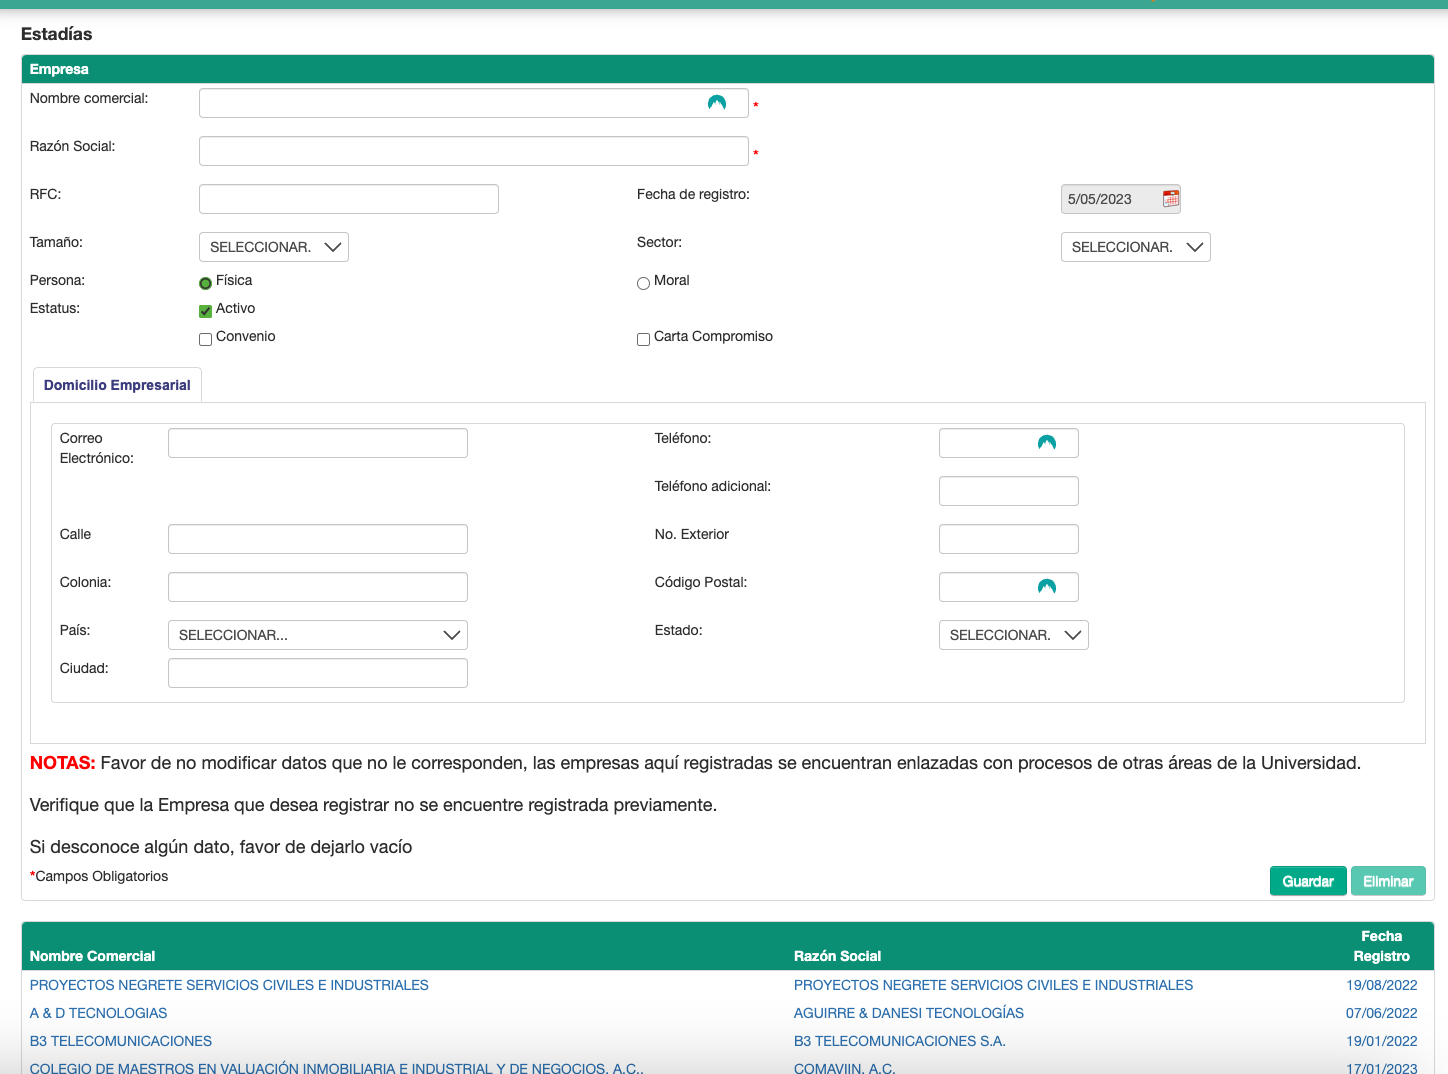Image resolution: width=1448 pixels, height=1074 pixels.
Task: Open the Tamaño dropdown
Action: tap(274, 247)
